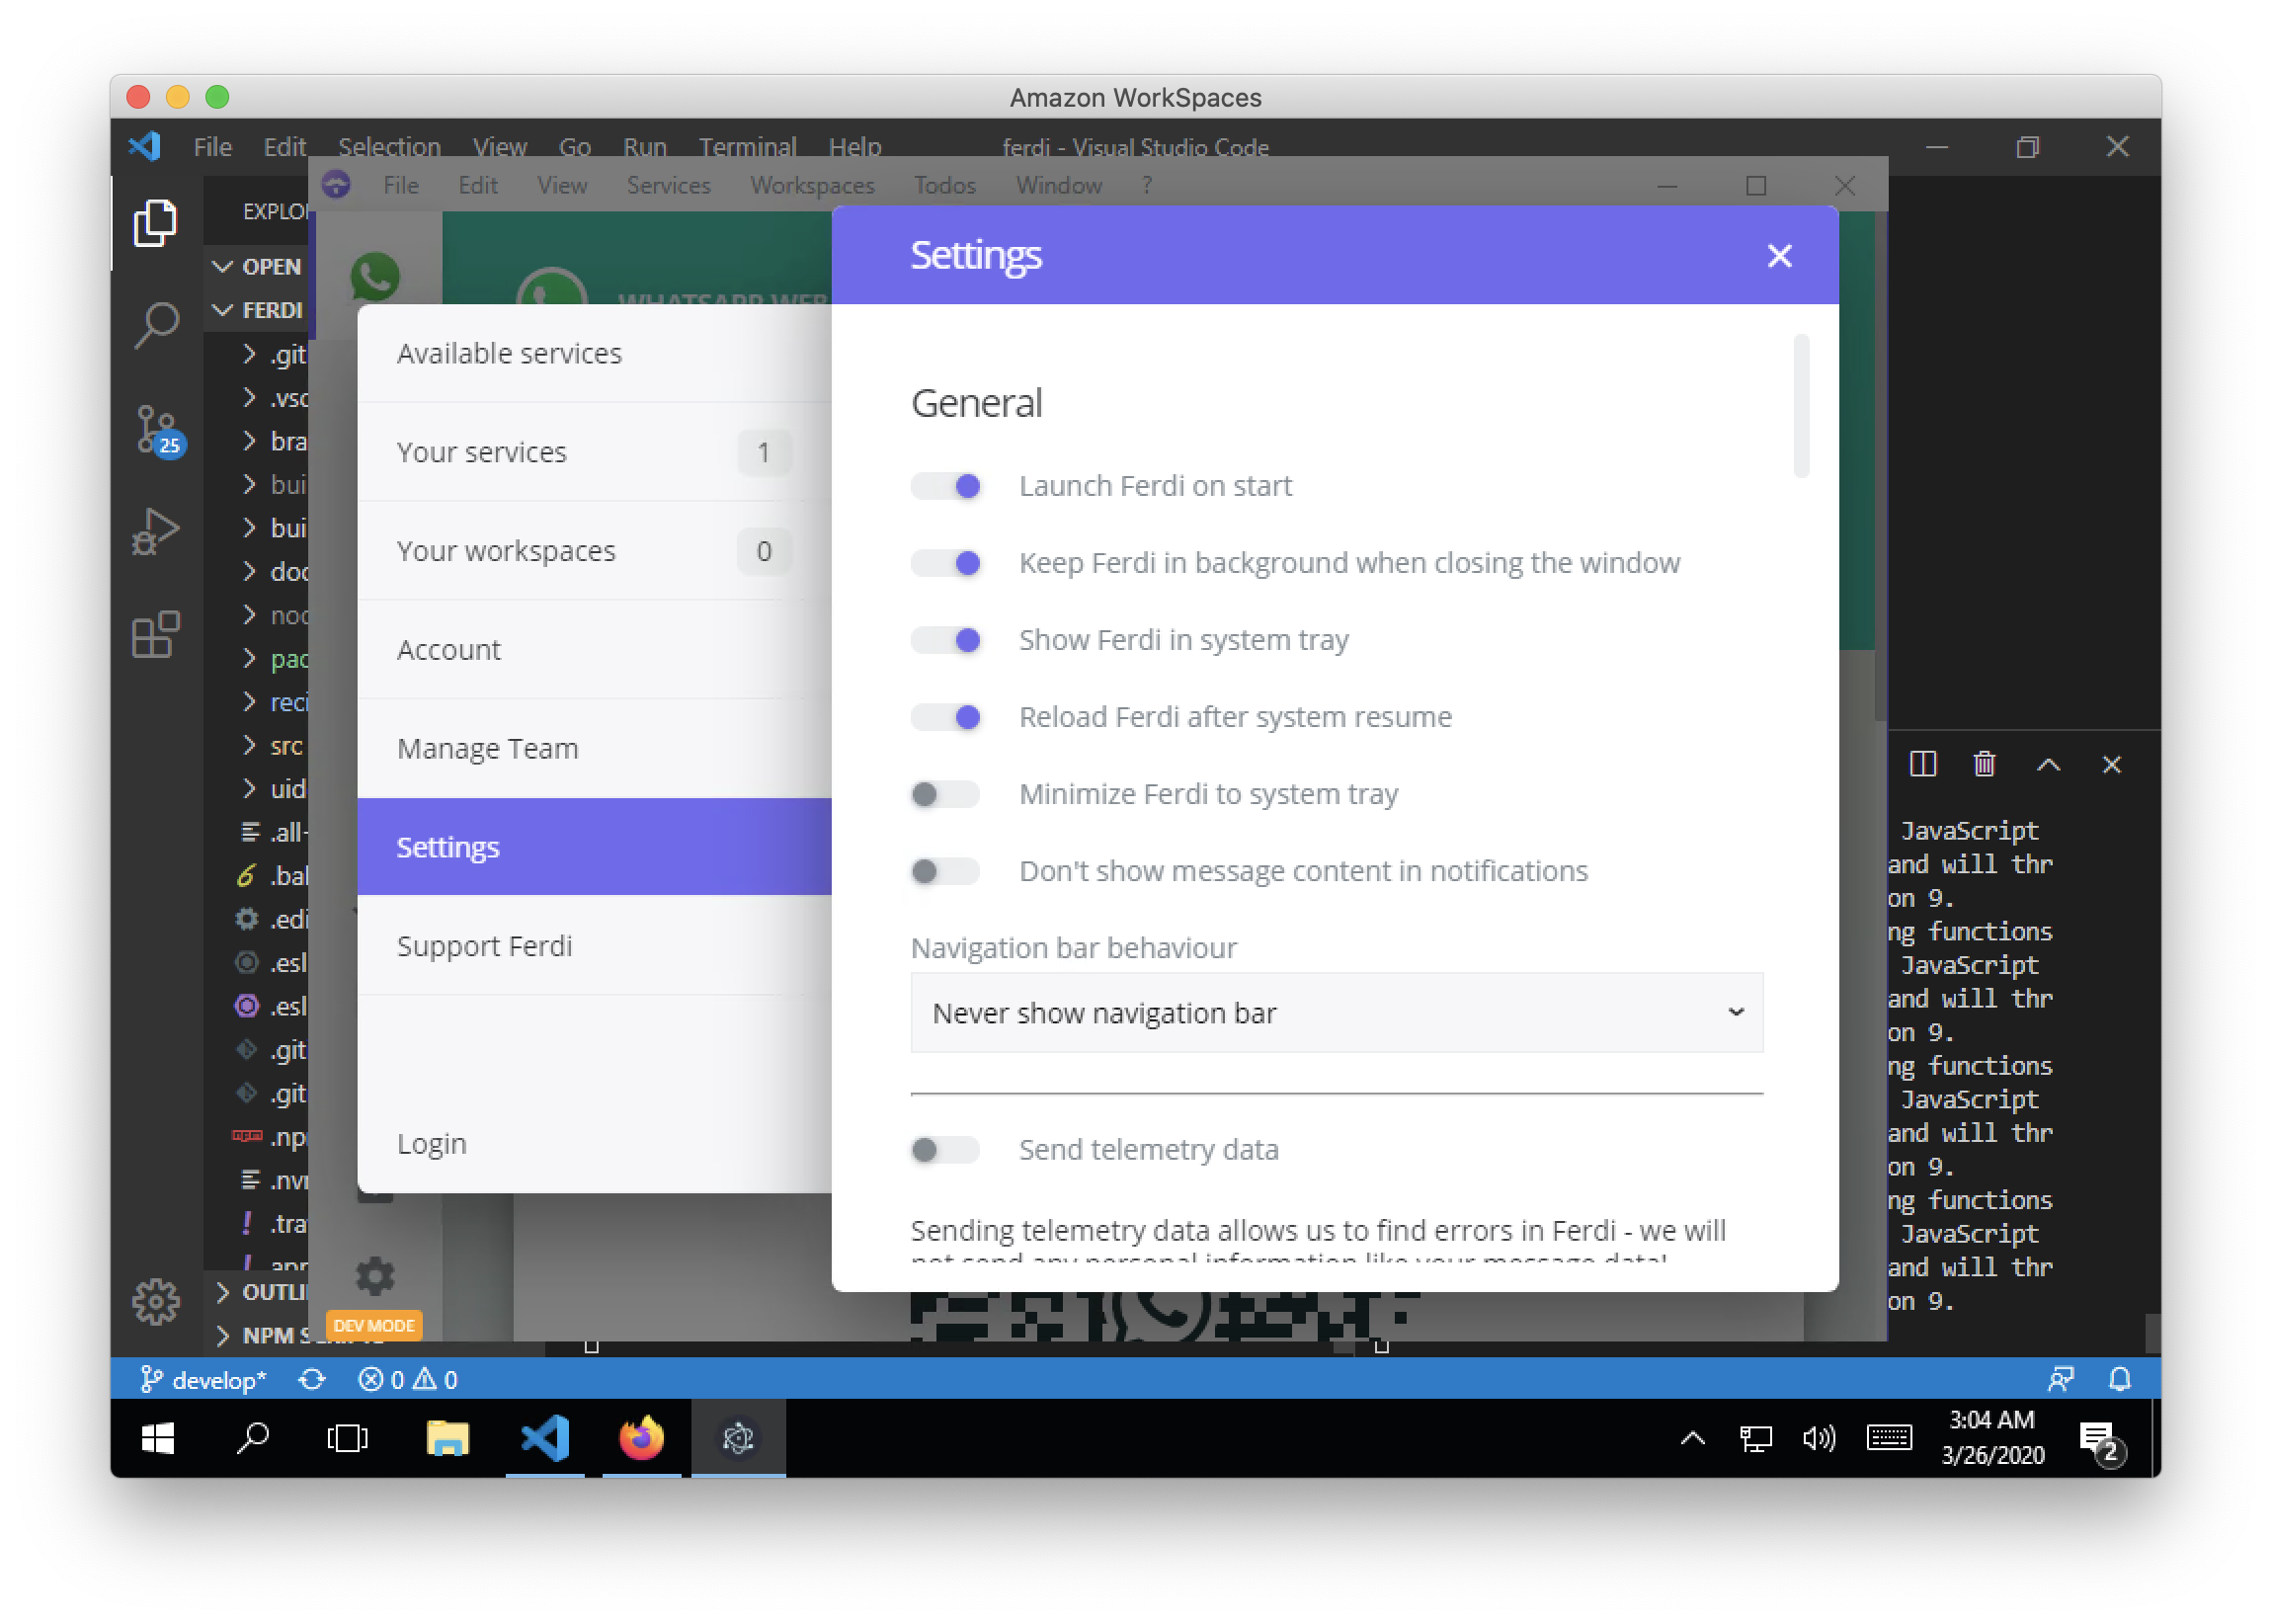Open the VS Code Manage gear icon
The width and height of the screenshot is (2272, 1624).
coord(156,1300)
